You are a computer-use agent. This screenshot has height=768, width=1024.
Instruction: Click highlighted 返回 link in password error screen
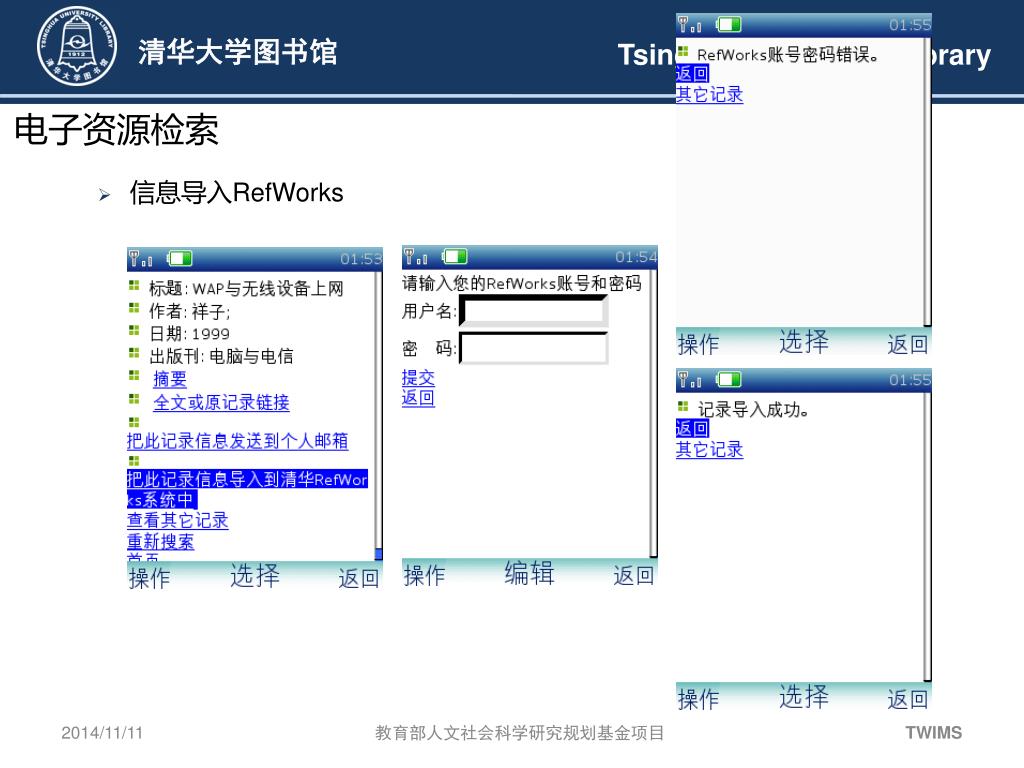tap(692, 73)
